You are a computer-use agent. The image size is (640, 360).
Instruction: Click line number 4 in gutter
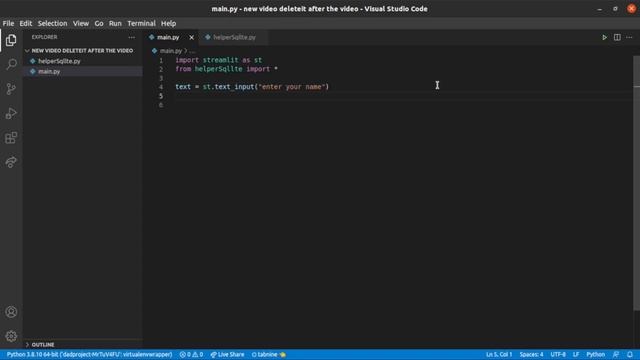[161, 87]
